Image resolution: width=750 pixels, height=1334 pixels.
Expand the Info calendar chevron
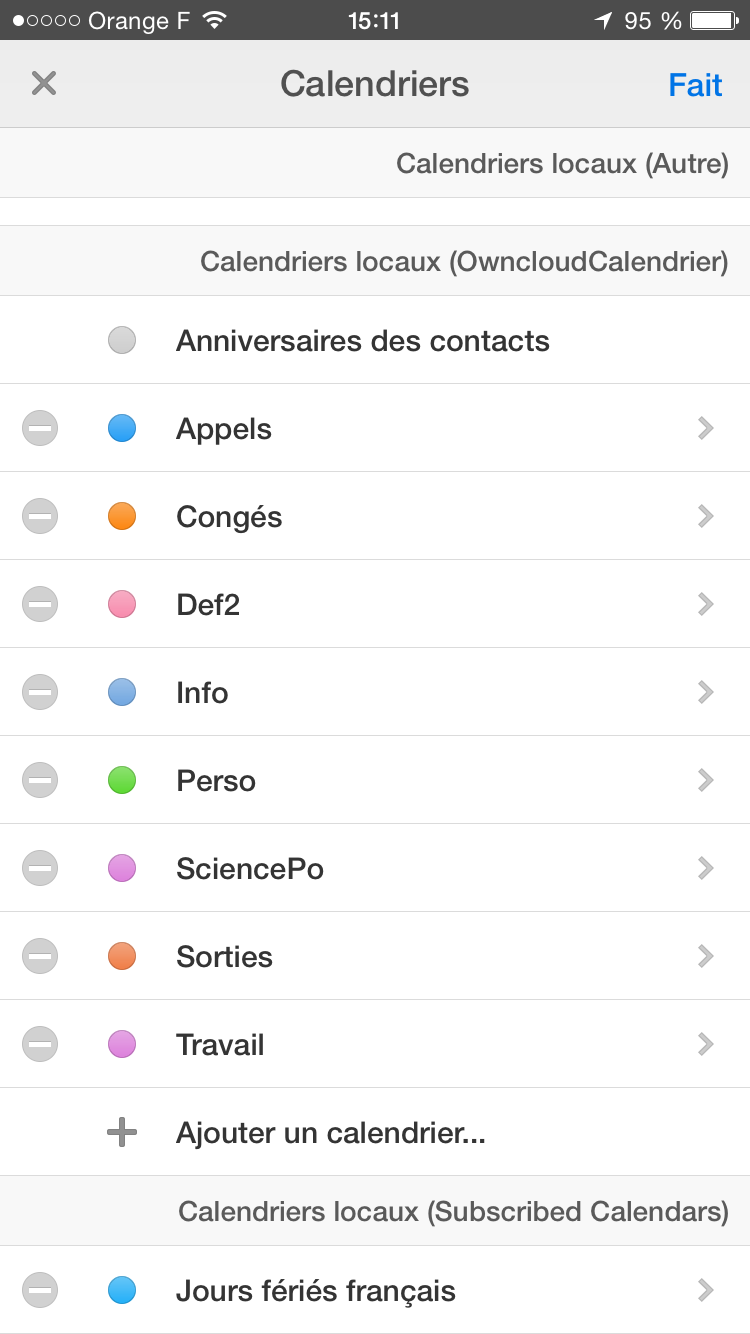[x=706, y=693]
